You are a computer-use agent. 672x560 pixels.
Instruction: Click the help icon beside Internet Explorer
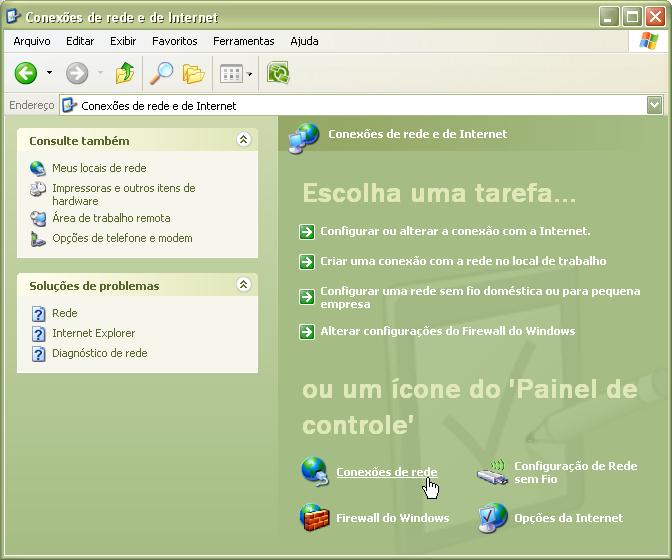click(39, 334)
